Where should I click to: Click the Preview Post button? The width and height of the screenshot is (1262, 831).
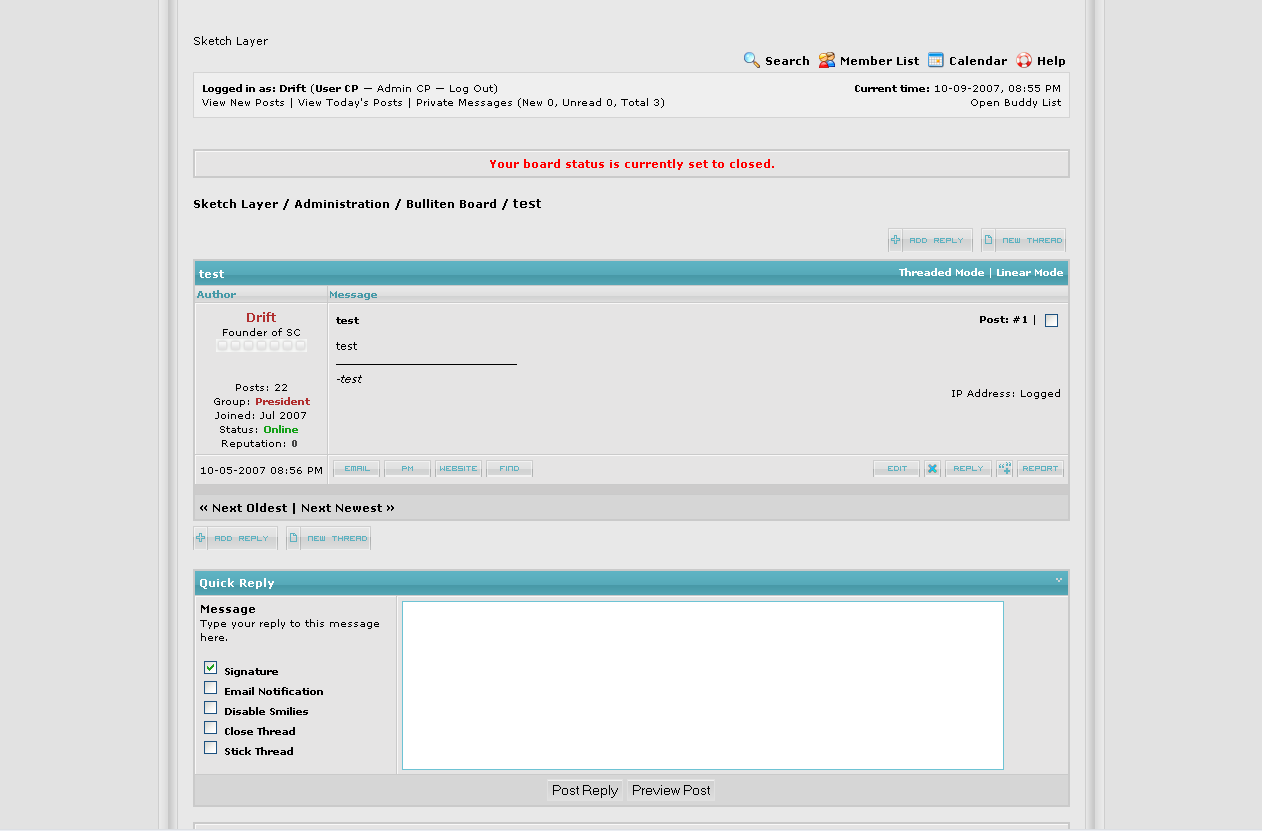click(671, 790)
